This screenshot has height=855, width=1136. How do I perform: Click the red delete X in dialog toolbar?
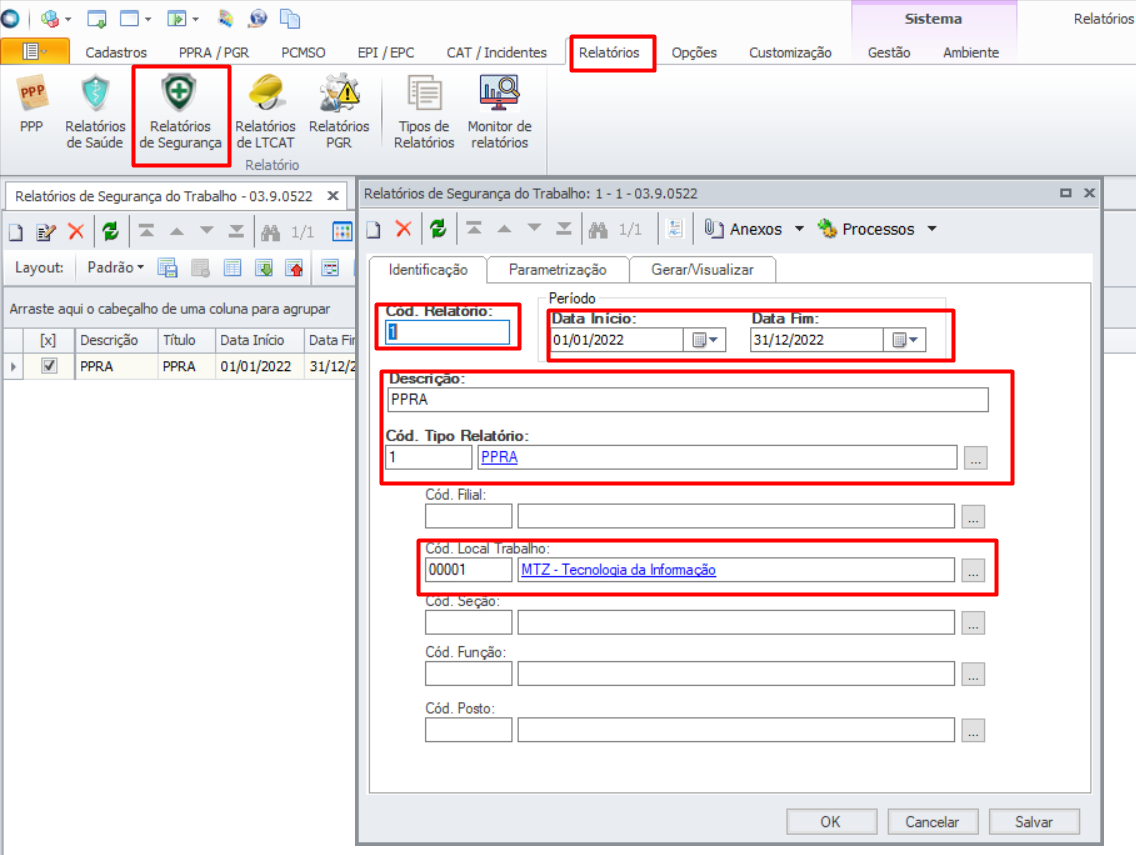(404, 229)
